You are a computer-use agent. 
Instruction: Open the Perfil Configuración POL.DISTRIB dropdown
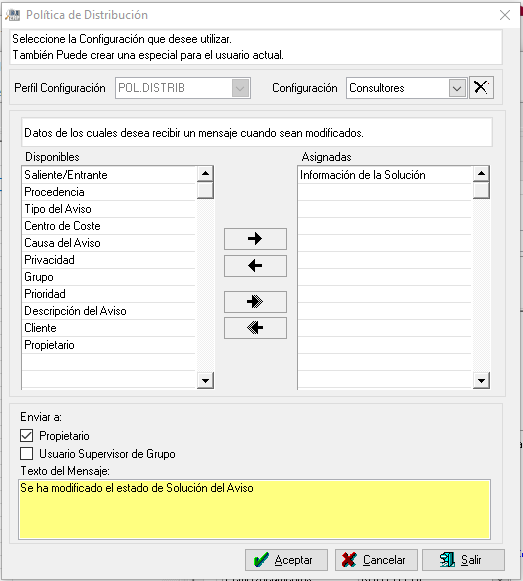click(x=240, y=88)
